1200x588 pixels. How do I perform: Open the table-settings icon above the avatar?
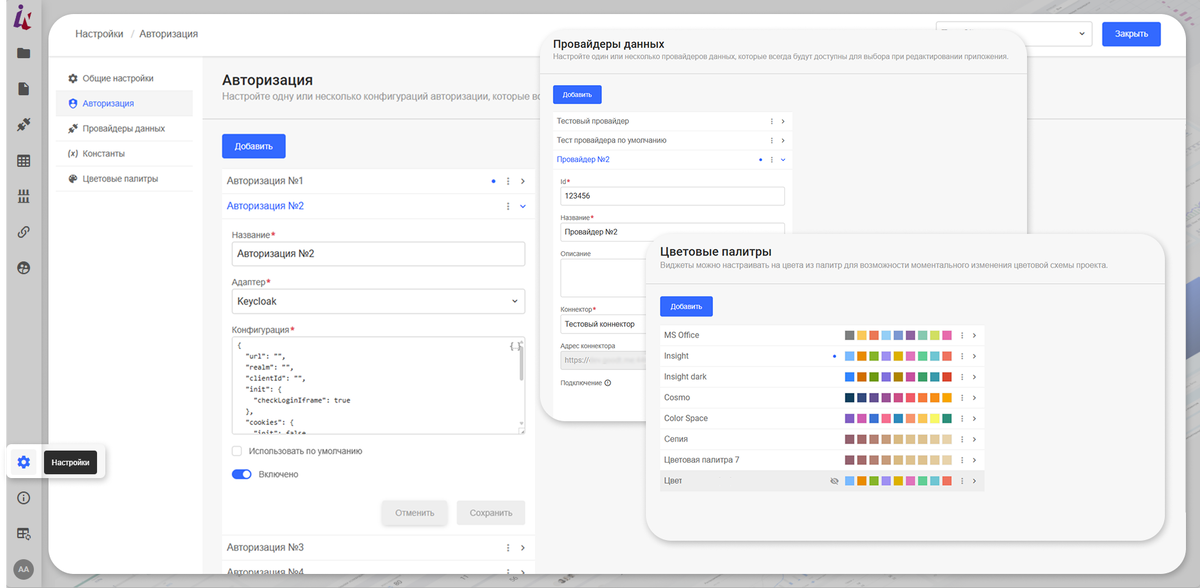pyautogui.click(x=24, y=534)
